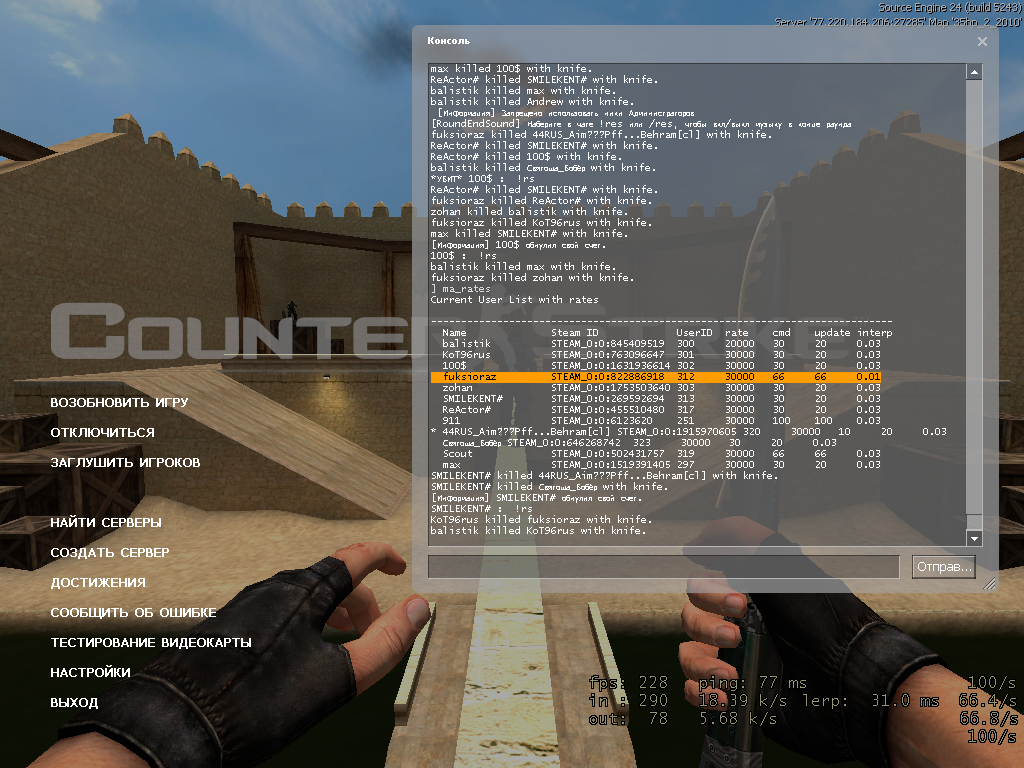Select СООБЩИТЬ ОБ ОШИБКЕ menu item
Image resolution: width=1024 pixels, height=768 pixels.
click(x=133, y=613)
